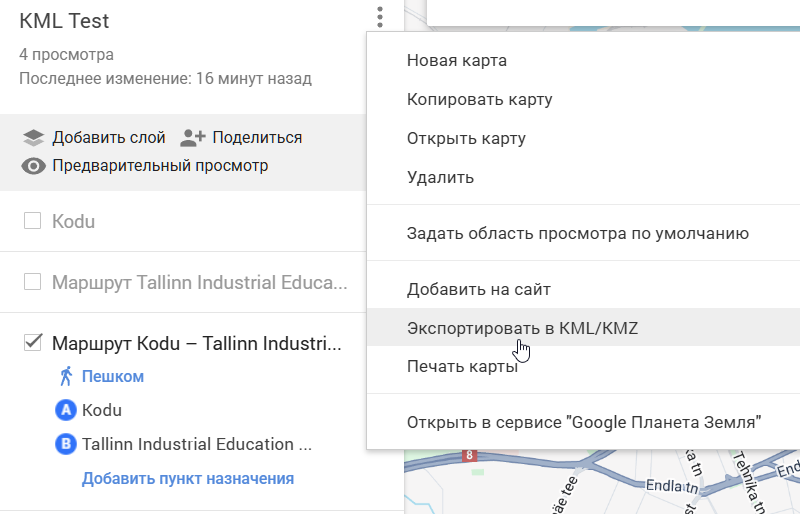Select Удалить from the map menu
The height and width of the screenshot is (514, 800).
pos(440,178)
